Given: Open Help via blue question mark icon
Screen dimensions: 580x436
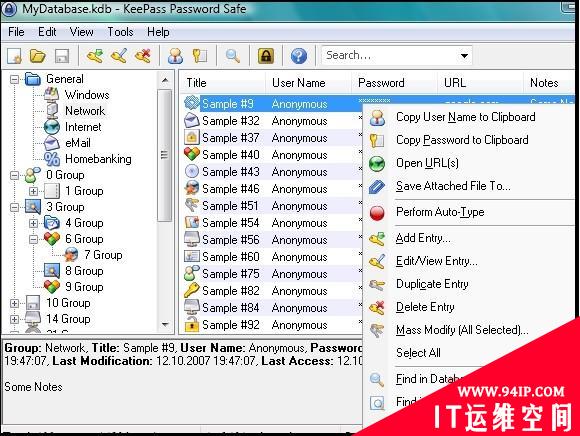Looking at the screenshot, I should 299,56.
